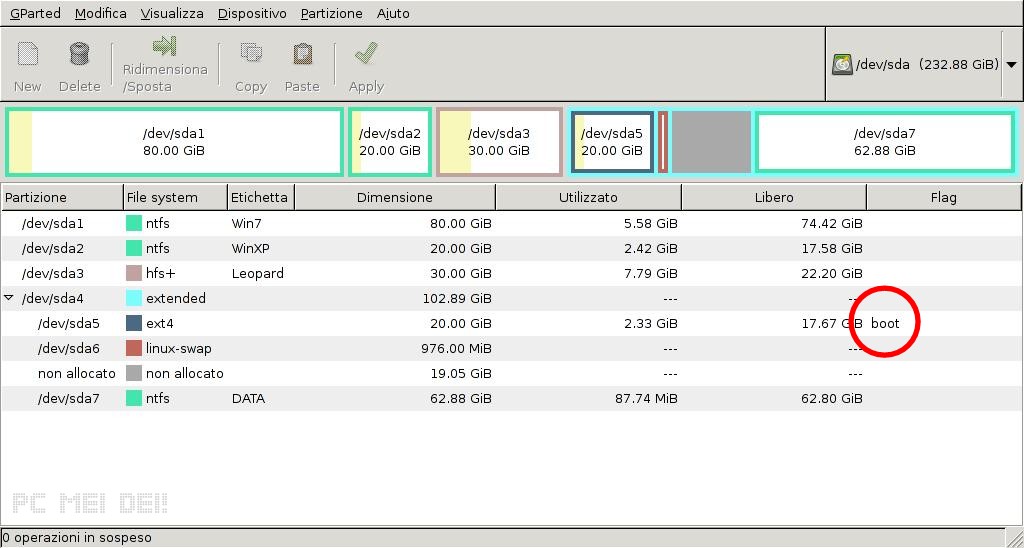Sort by the Etichetta column header
This screenshot has width=1024, height=548.
(261, 197)
